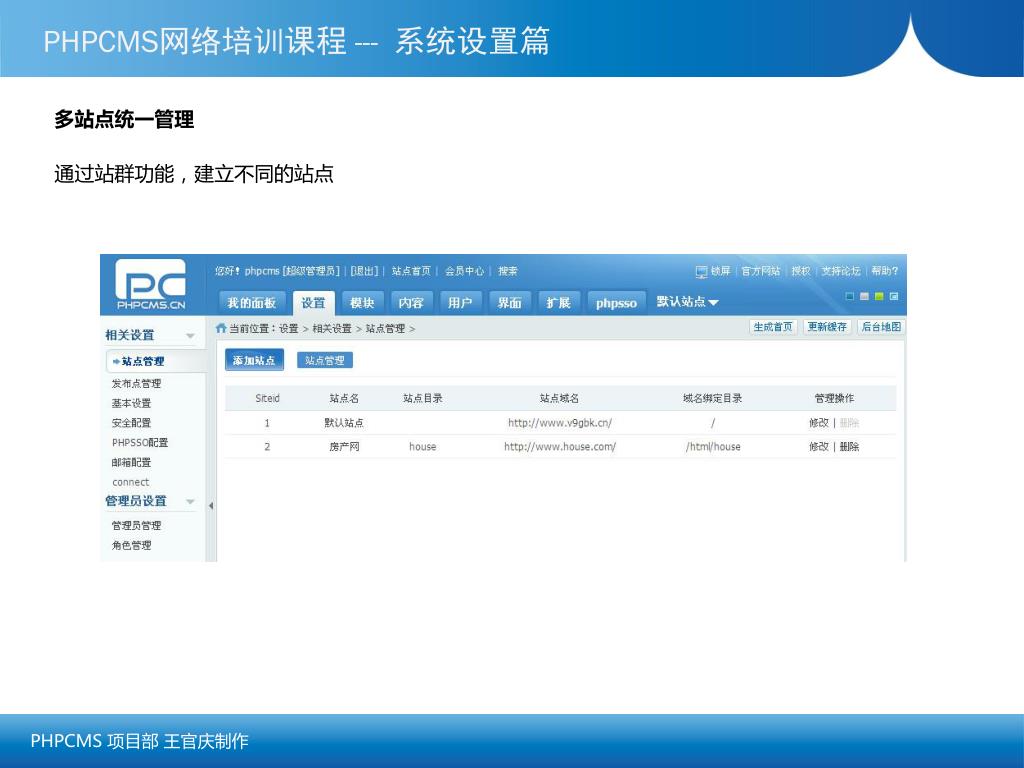Screen dimensions: 1024x768
Task: Click the /html/house bound directory cell
Action: pyautogui.click(x=713, y=447)
